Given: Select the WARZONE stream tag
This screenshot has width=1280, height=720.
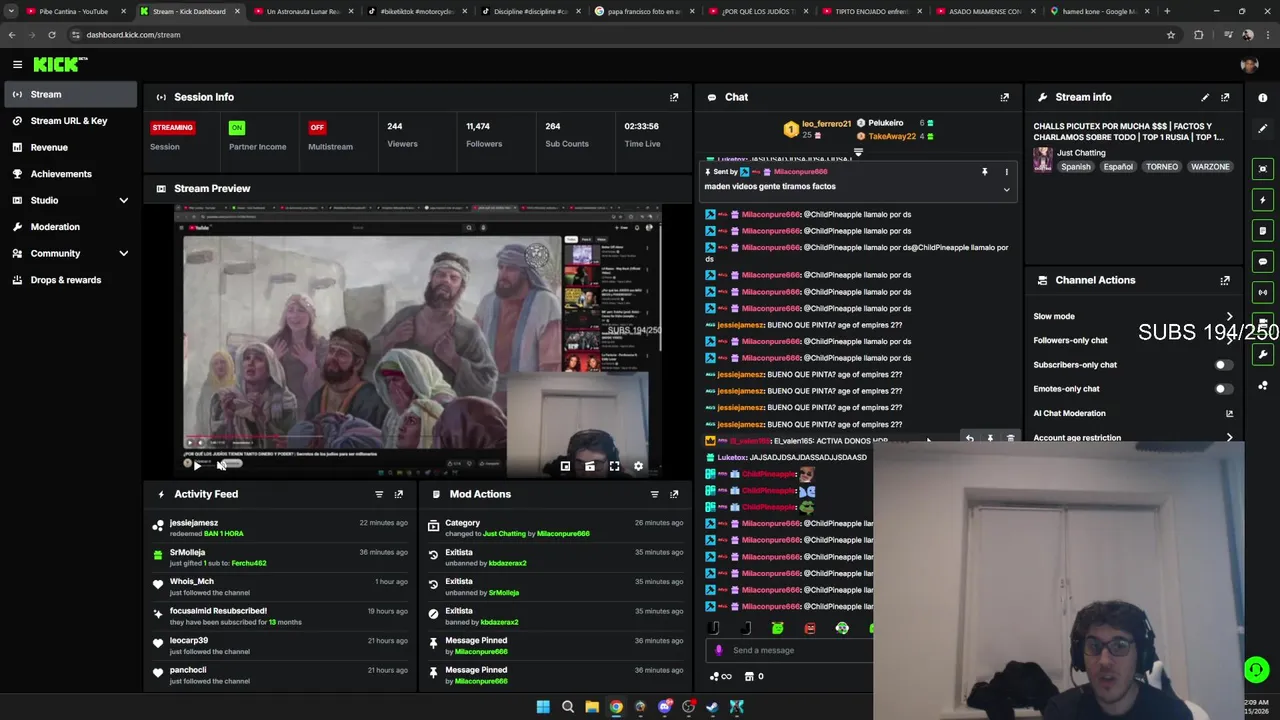Looking at the screenshot, I should point(1210,167).
